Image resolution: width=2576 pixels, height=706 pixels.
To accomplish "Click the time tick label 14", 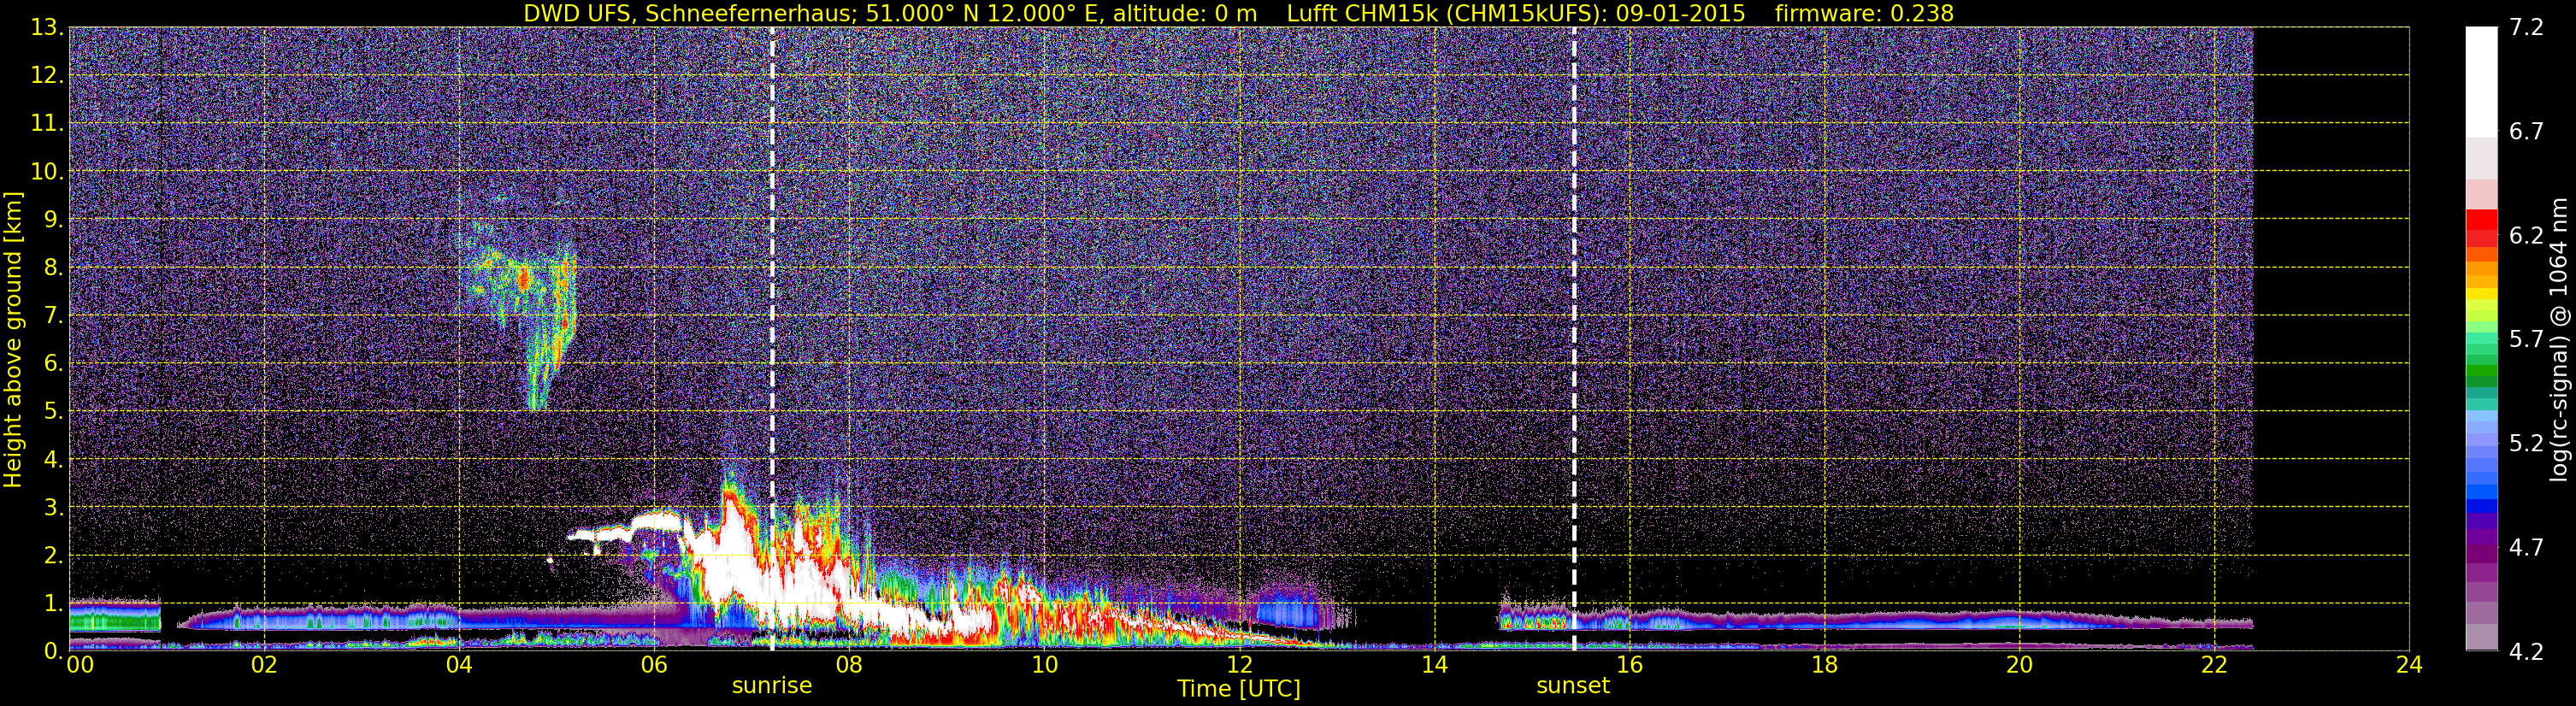I will coord(1434,665).
